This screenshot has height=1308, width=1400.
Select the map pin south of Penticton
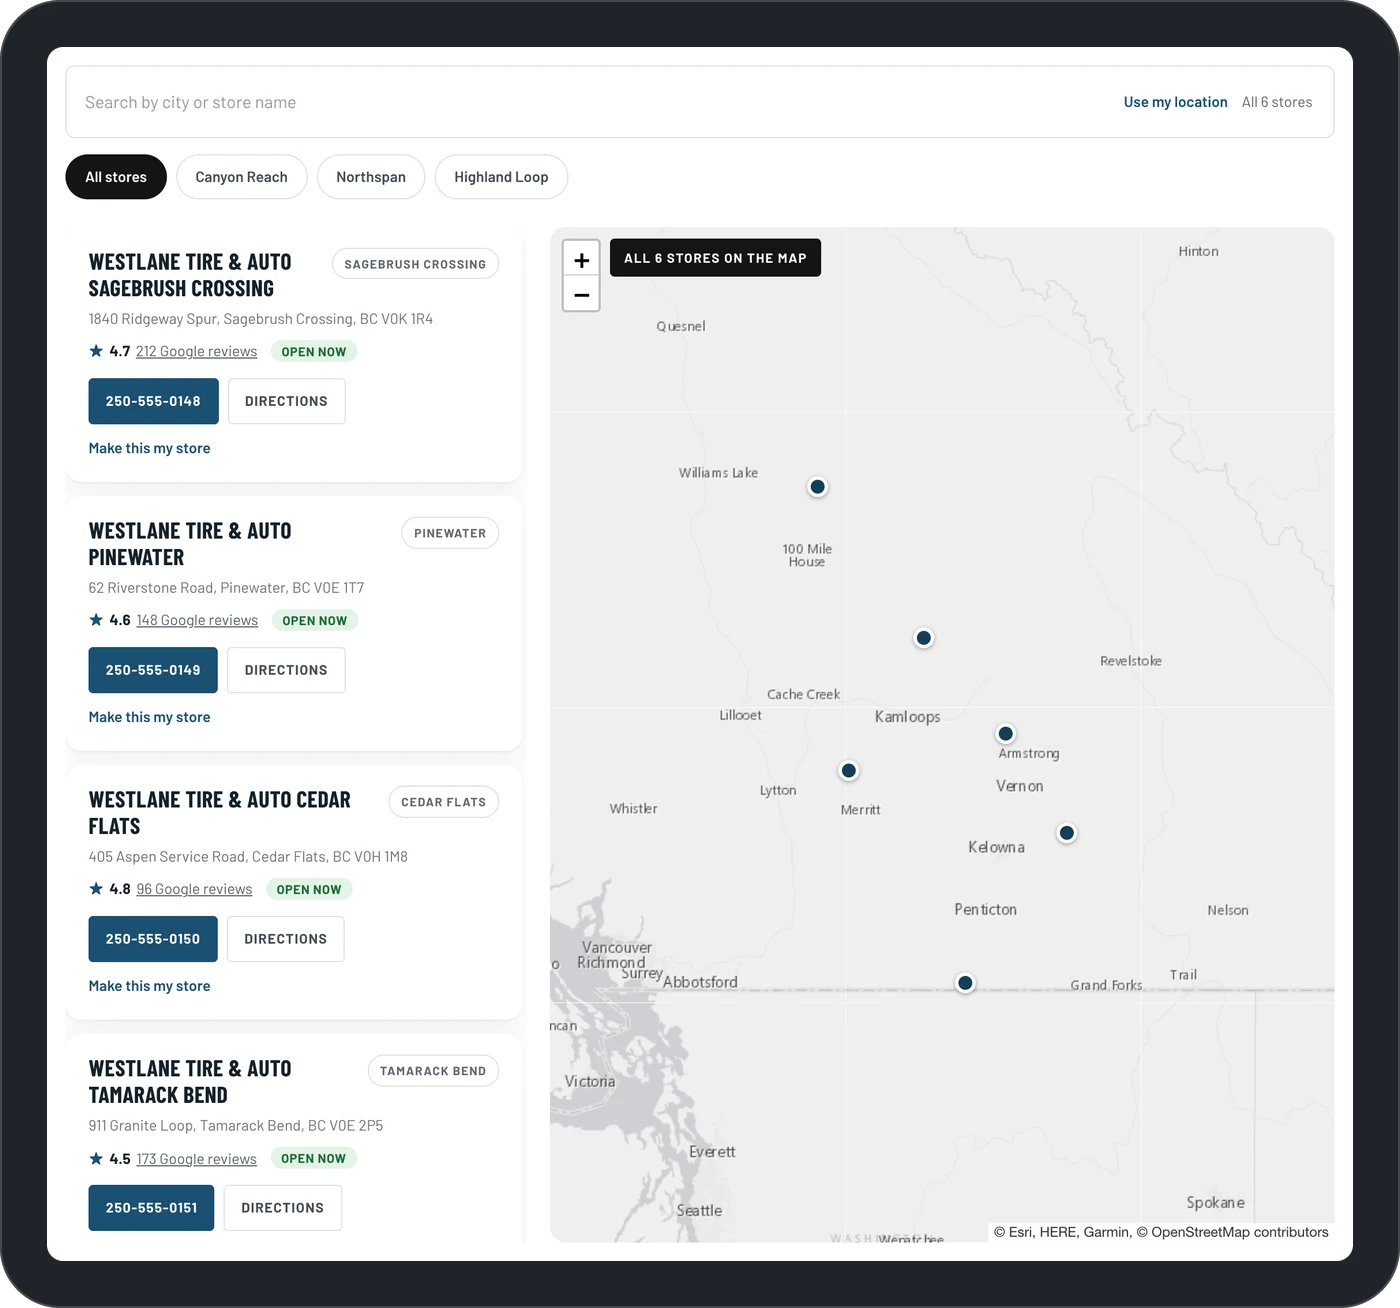965,983
